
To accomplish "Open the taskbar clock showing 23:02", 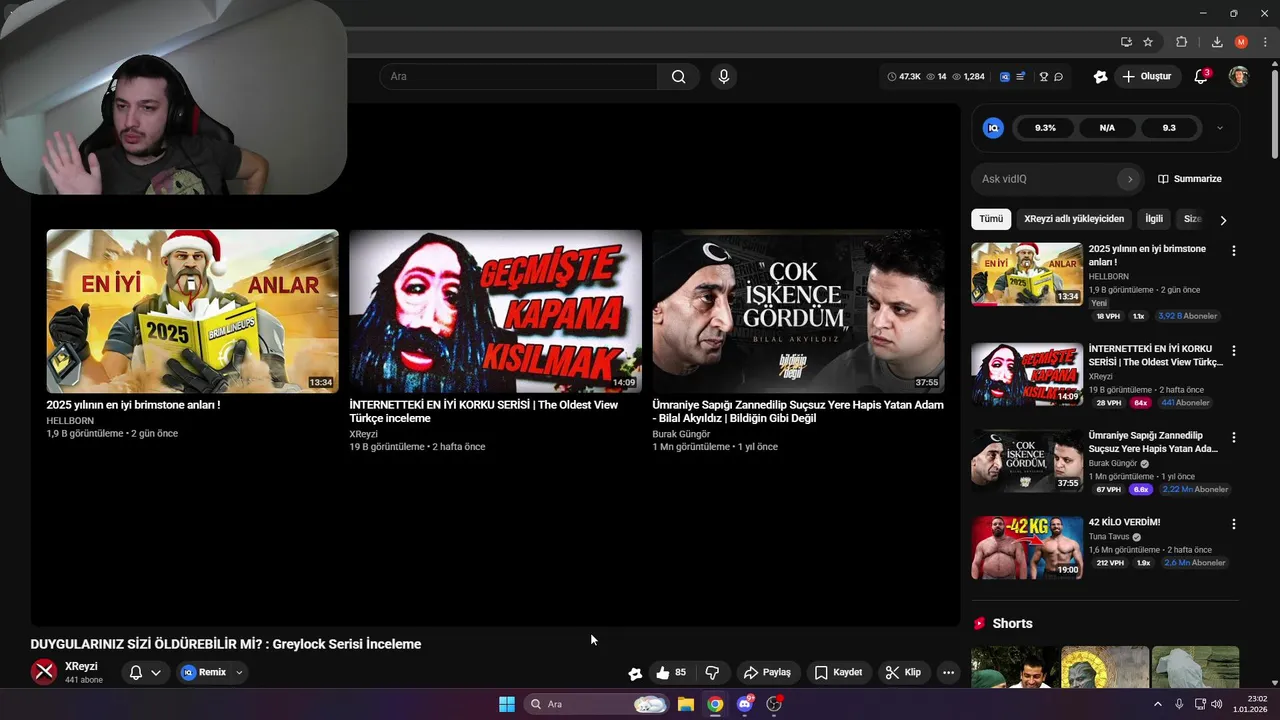I will (x=1250, y=704).
